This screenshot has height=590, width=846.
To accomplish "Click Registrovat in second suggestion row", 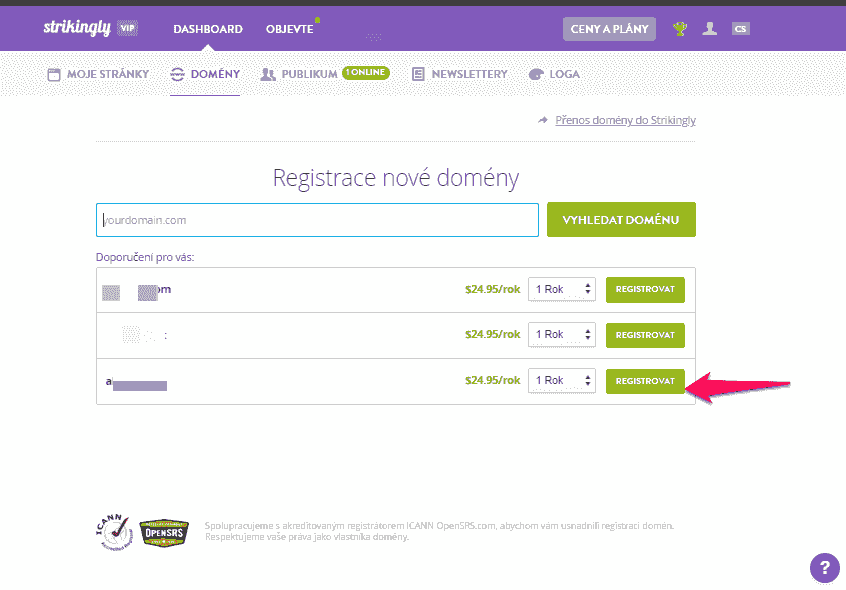I will (645, 335).
